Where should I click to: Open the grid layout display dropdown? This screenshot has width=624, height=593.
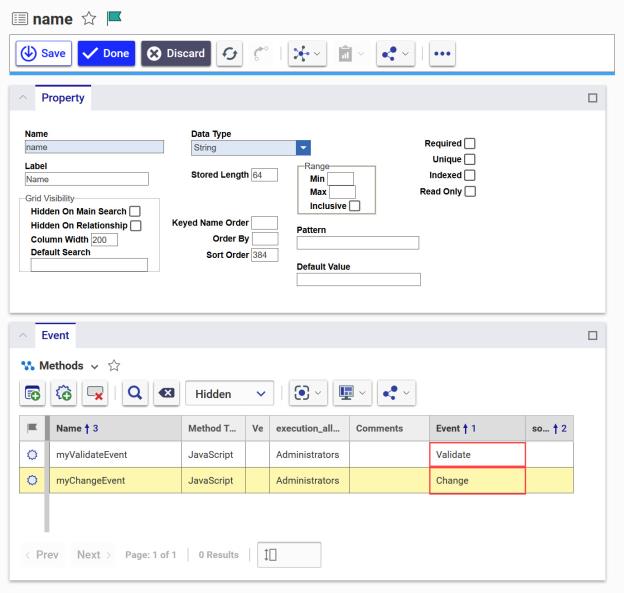pos(353,393)
